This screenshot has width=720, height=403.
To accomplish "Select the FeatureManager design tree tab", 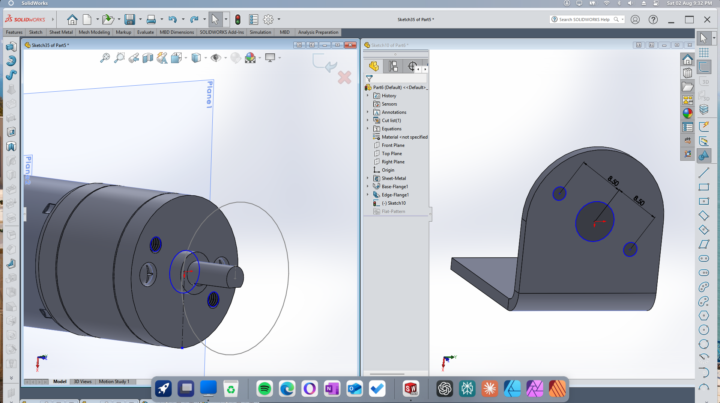I will tap(374, 66).
